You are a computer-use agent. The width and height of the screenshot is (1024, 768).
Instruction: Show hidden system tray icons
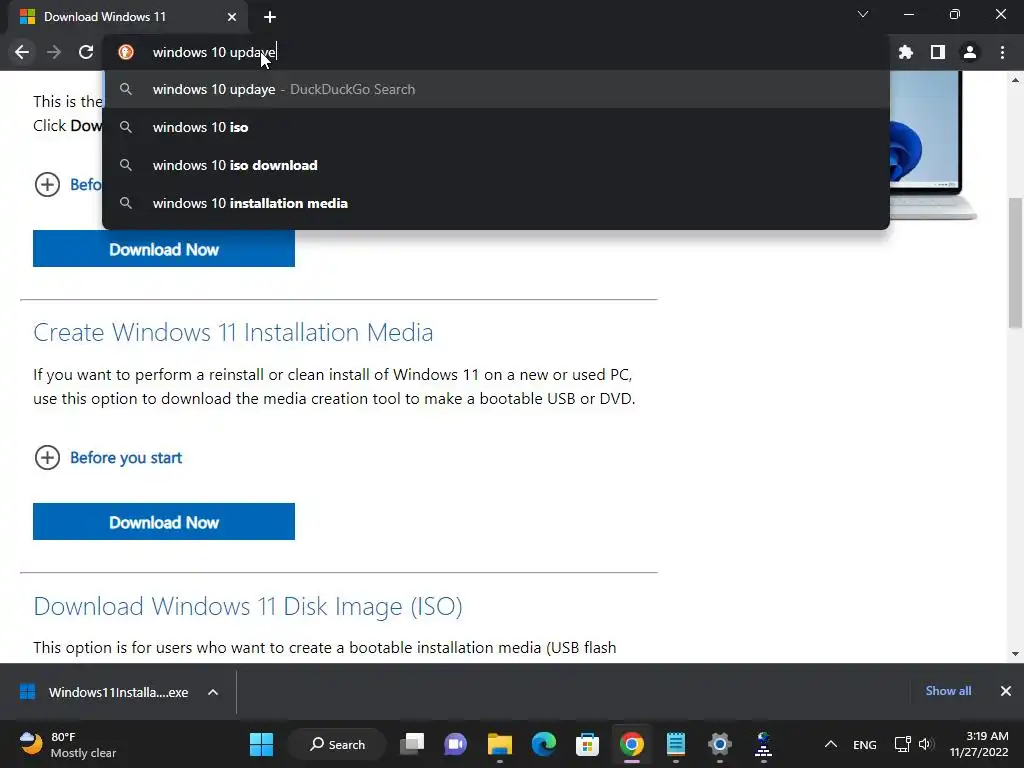[831, 744]
